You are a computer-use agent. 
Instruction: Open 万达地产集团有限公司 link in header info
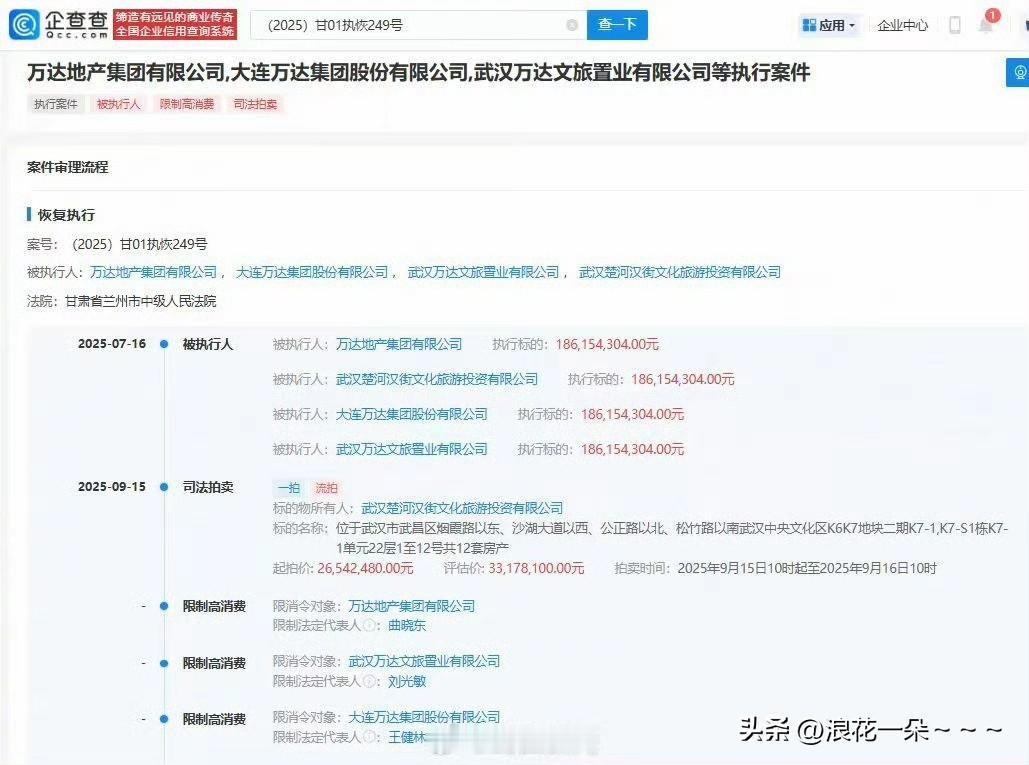point(154,272)
